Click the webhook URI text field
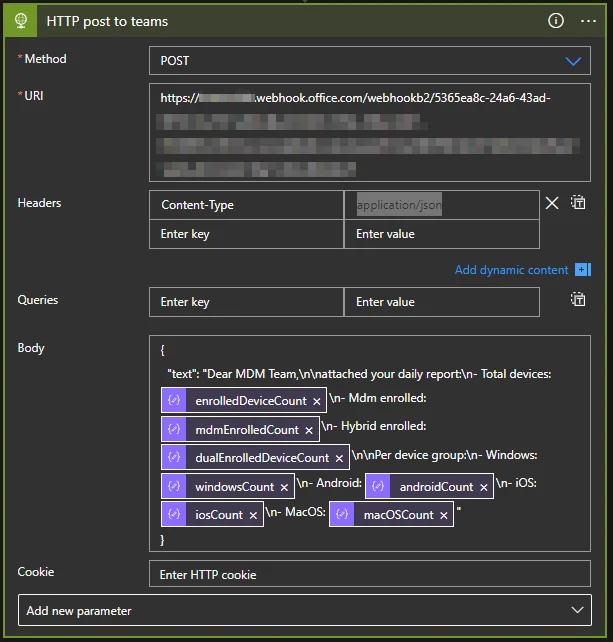The height and width of the screenshot is (642, 613). tap(370, 132)
